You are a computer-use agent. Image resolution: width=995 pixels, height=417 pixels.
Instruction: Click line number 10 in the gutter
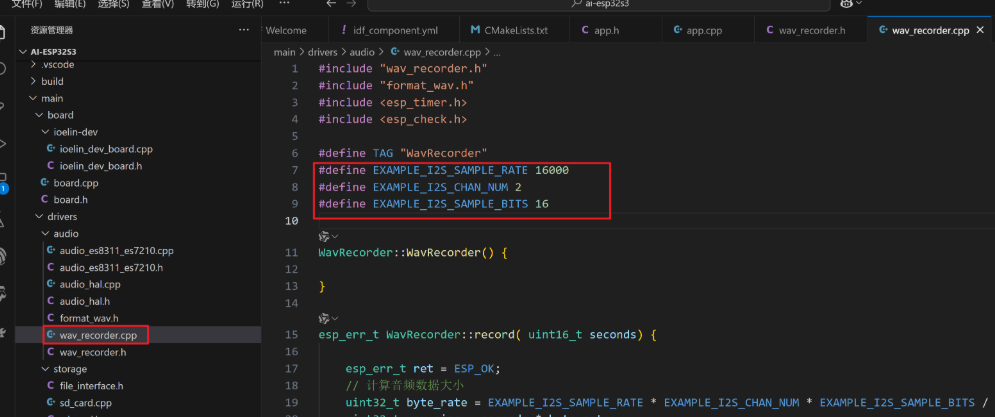(291, 221)
